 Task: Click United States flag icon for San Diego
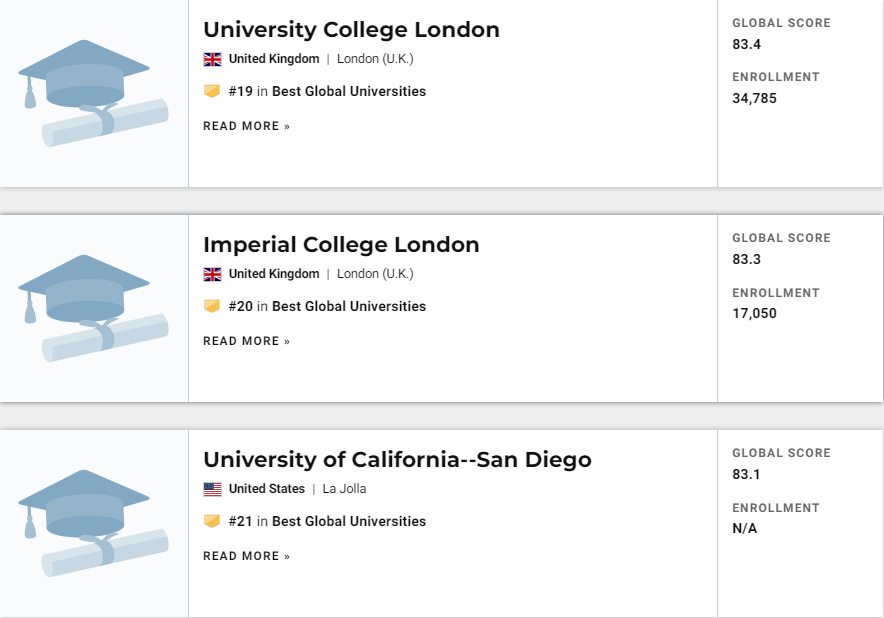[212, 489]
